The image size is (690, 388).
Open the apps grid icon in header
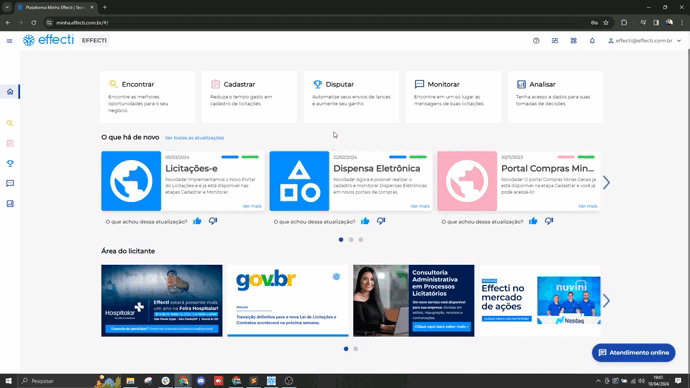pyautogui.click(x=573, y=40)
